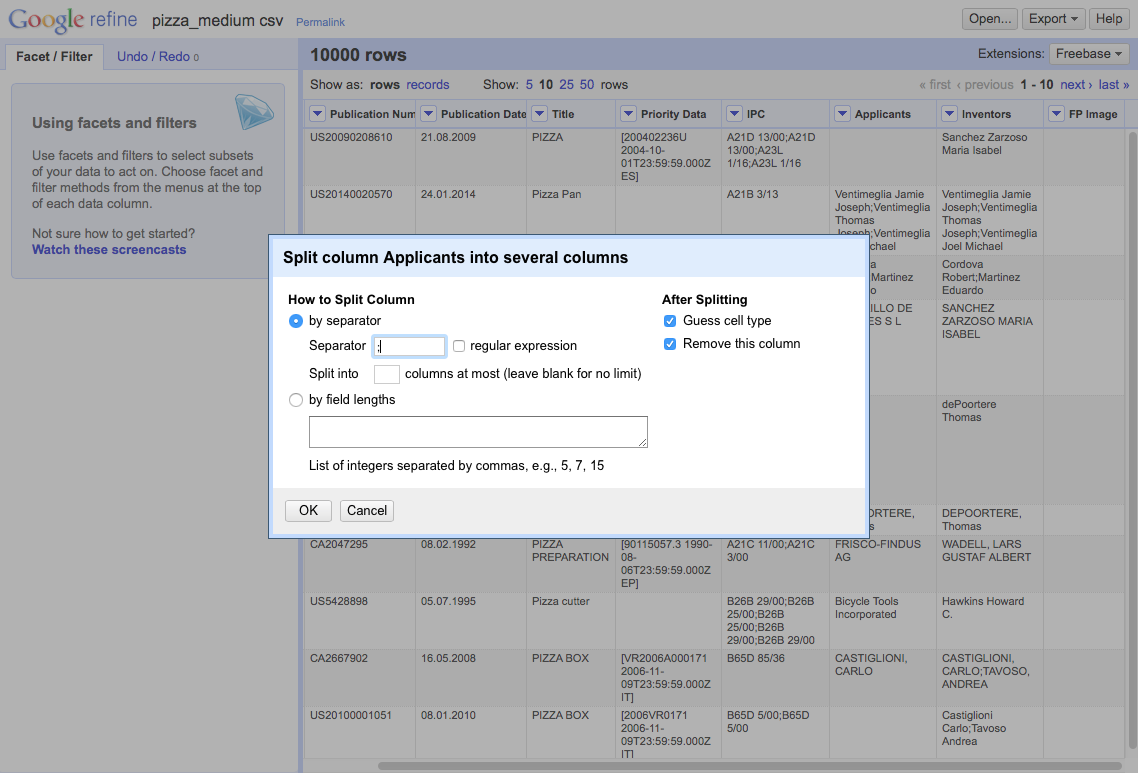The image size is (1138, 773).
Task: Open the Applicants column menu arrow
Action: click(842, 114)
